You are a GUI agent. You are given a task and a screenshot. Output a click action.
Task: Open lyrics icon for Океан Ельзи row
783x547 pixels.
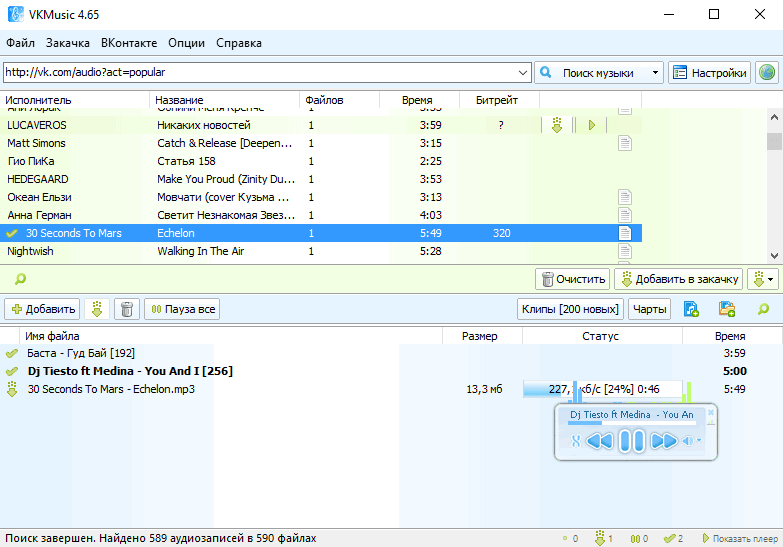coord(625,197)
